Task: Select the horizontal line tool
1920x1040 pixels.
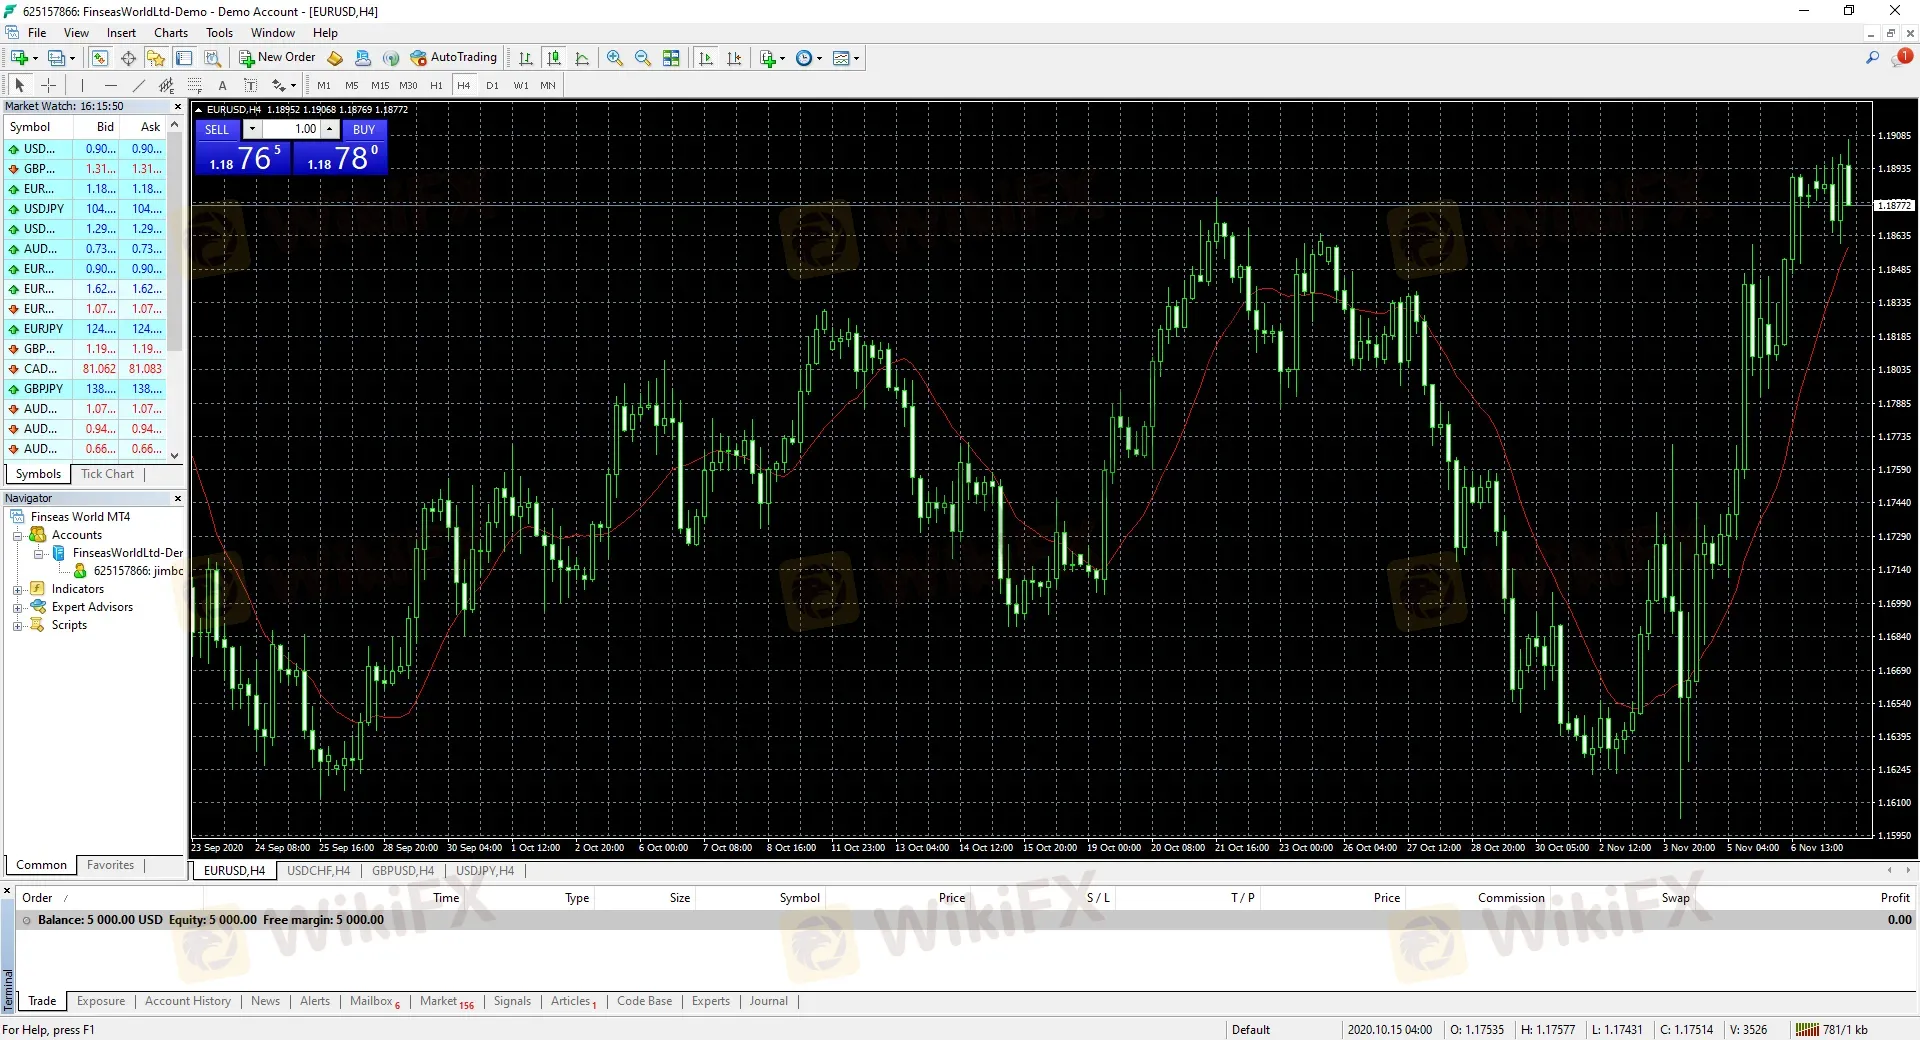Action: (111, 86)
